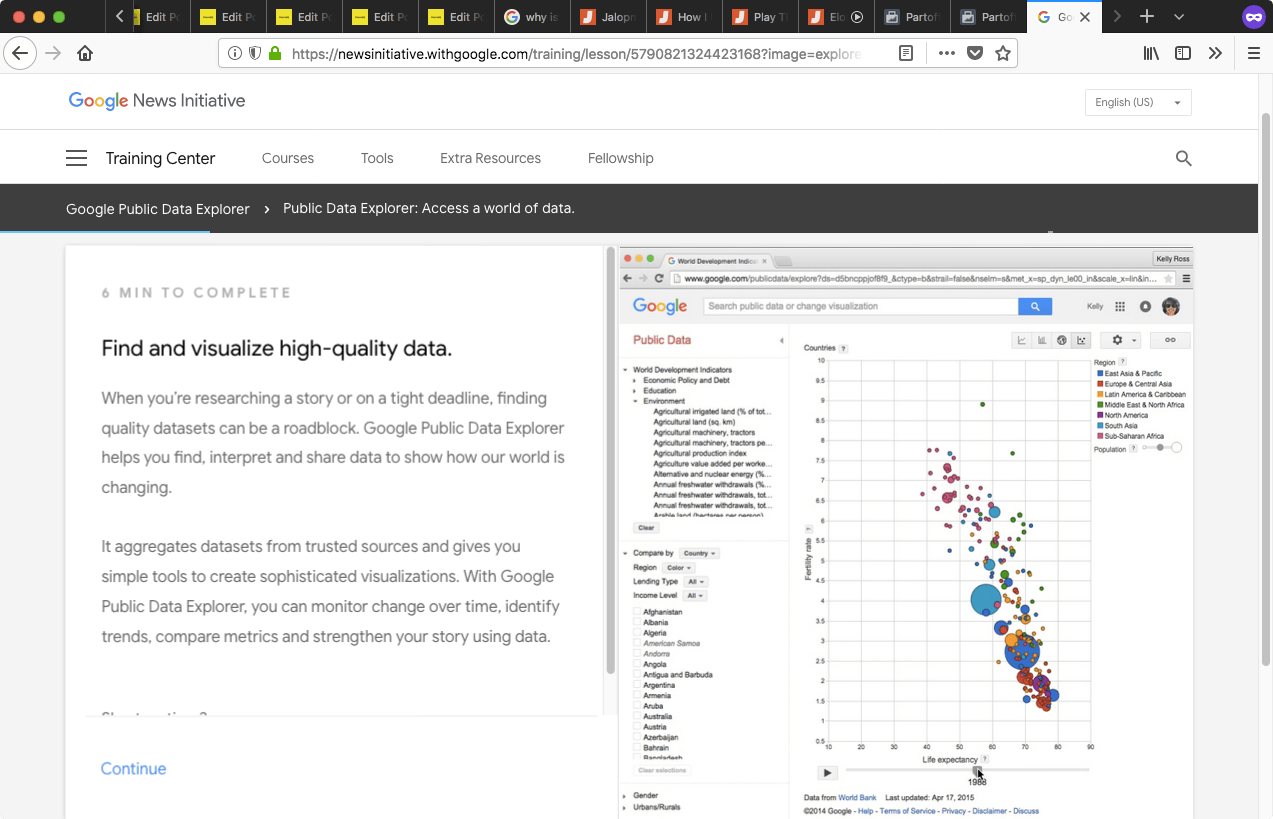Collapse the Environment category
This screenshot has height=819, width=1273.
pos(635,401)
